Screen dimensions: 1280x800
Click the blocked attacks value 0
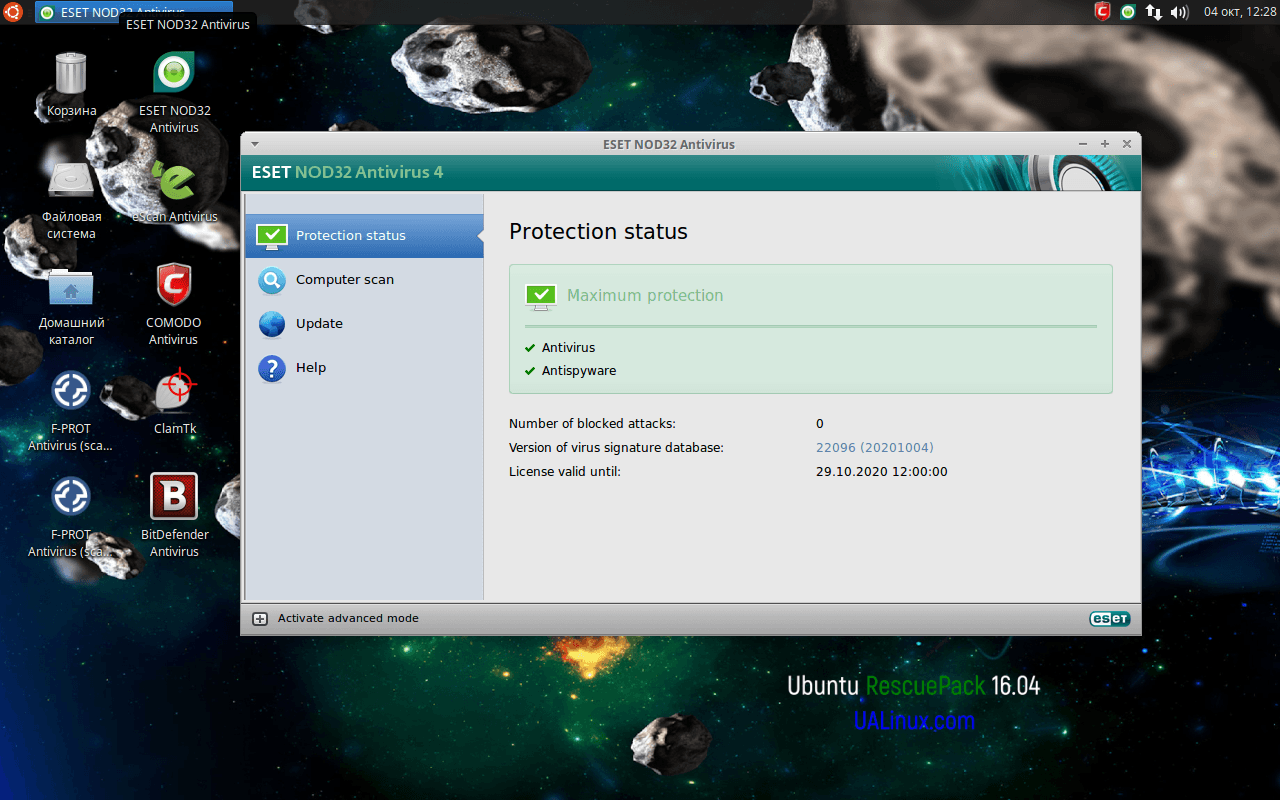click(820, 424)
